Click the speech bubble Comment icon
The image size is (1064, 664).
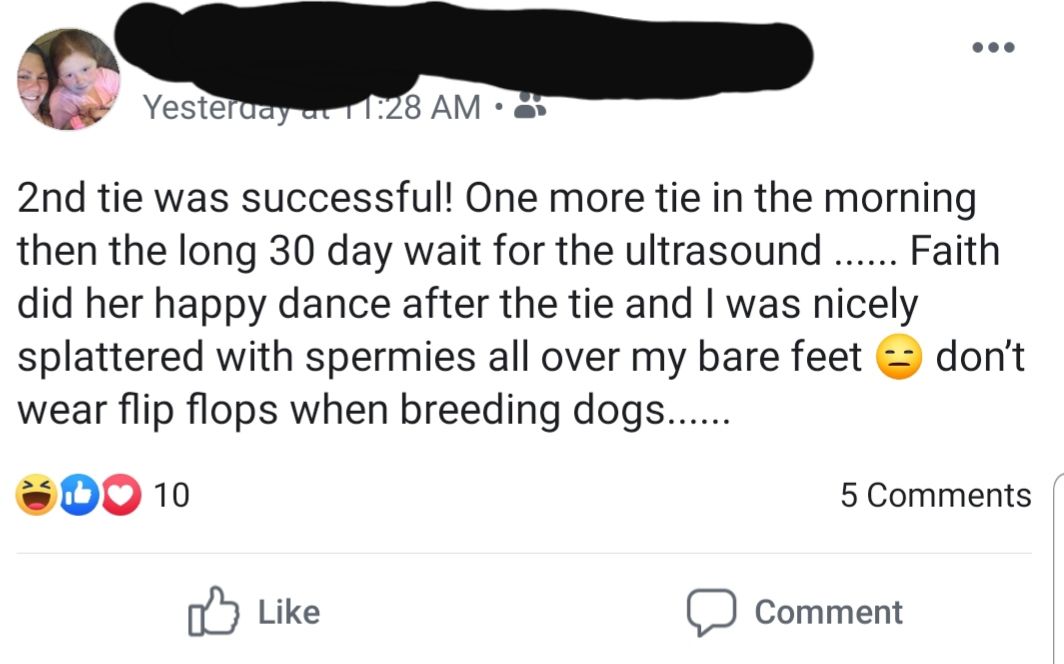click(x=710, y=612)
